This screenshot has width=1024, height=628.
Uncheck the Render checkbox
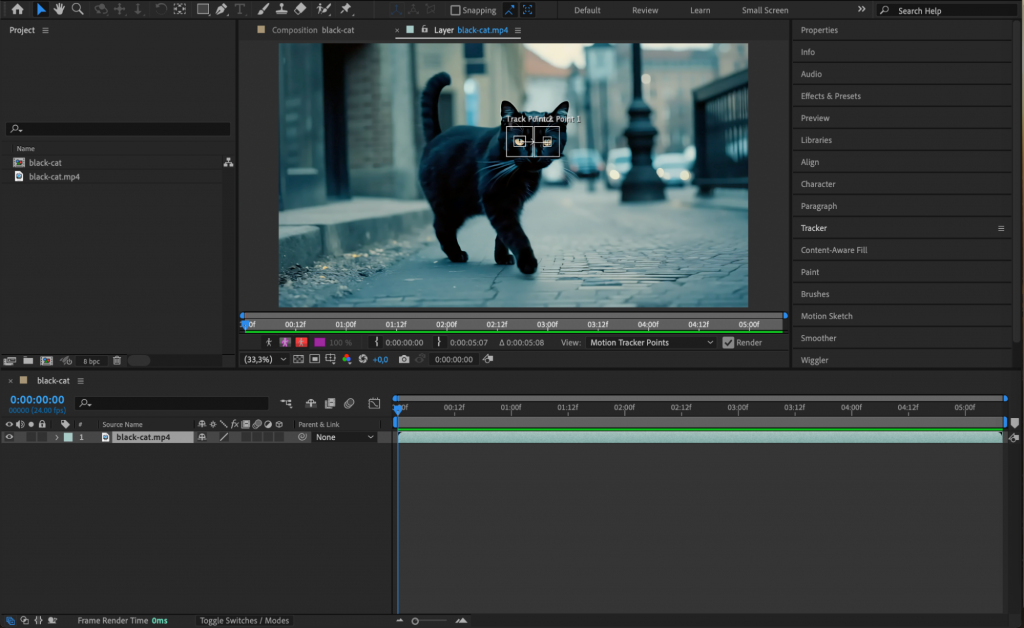[x=729, y=342]
